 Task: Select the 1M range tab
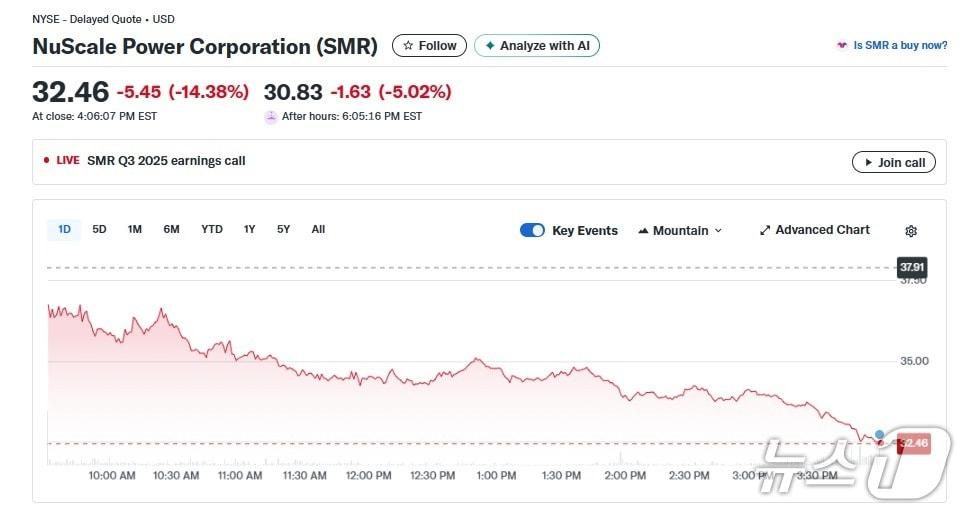click(x=135, y=229)
